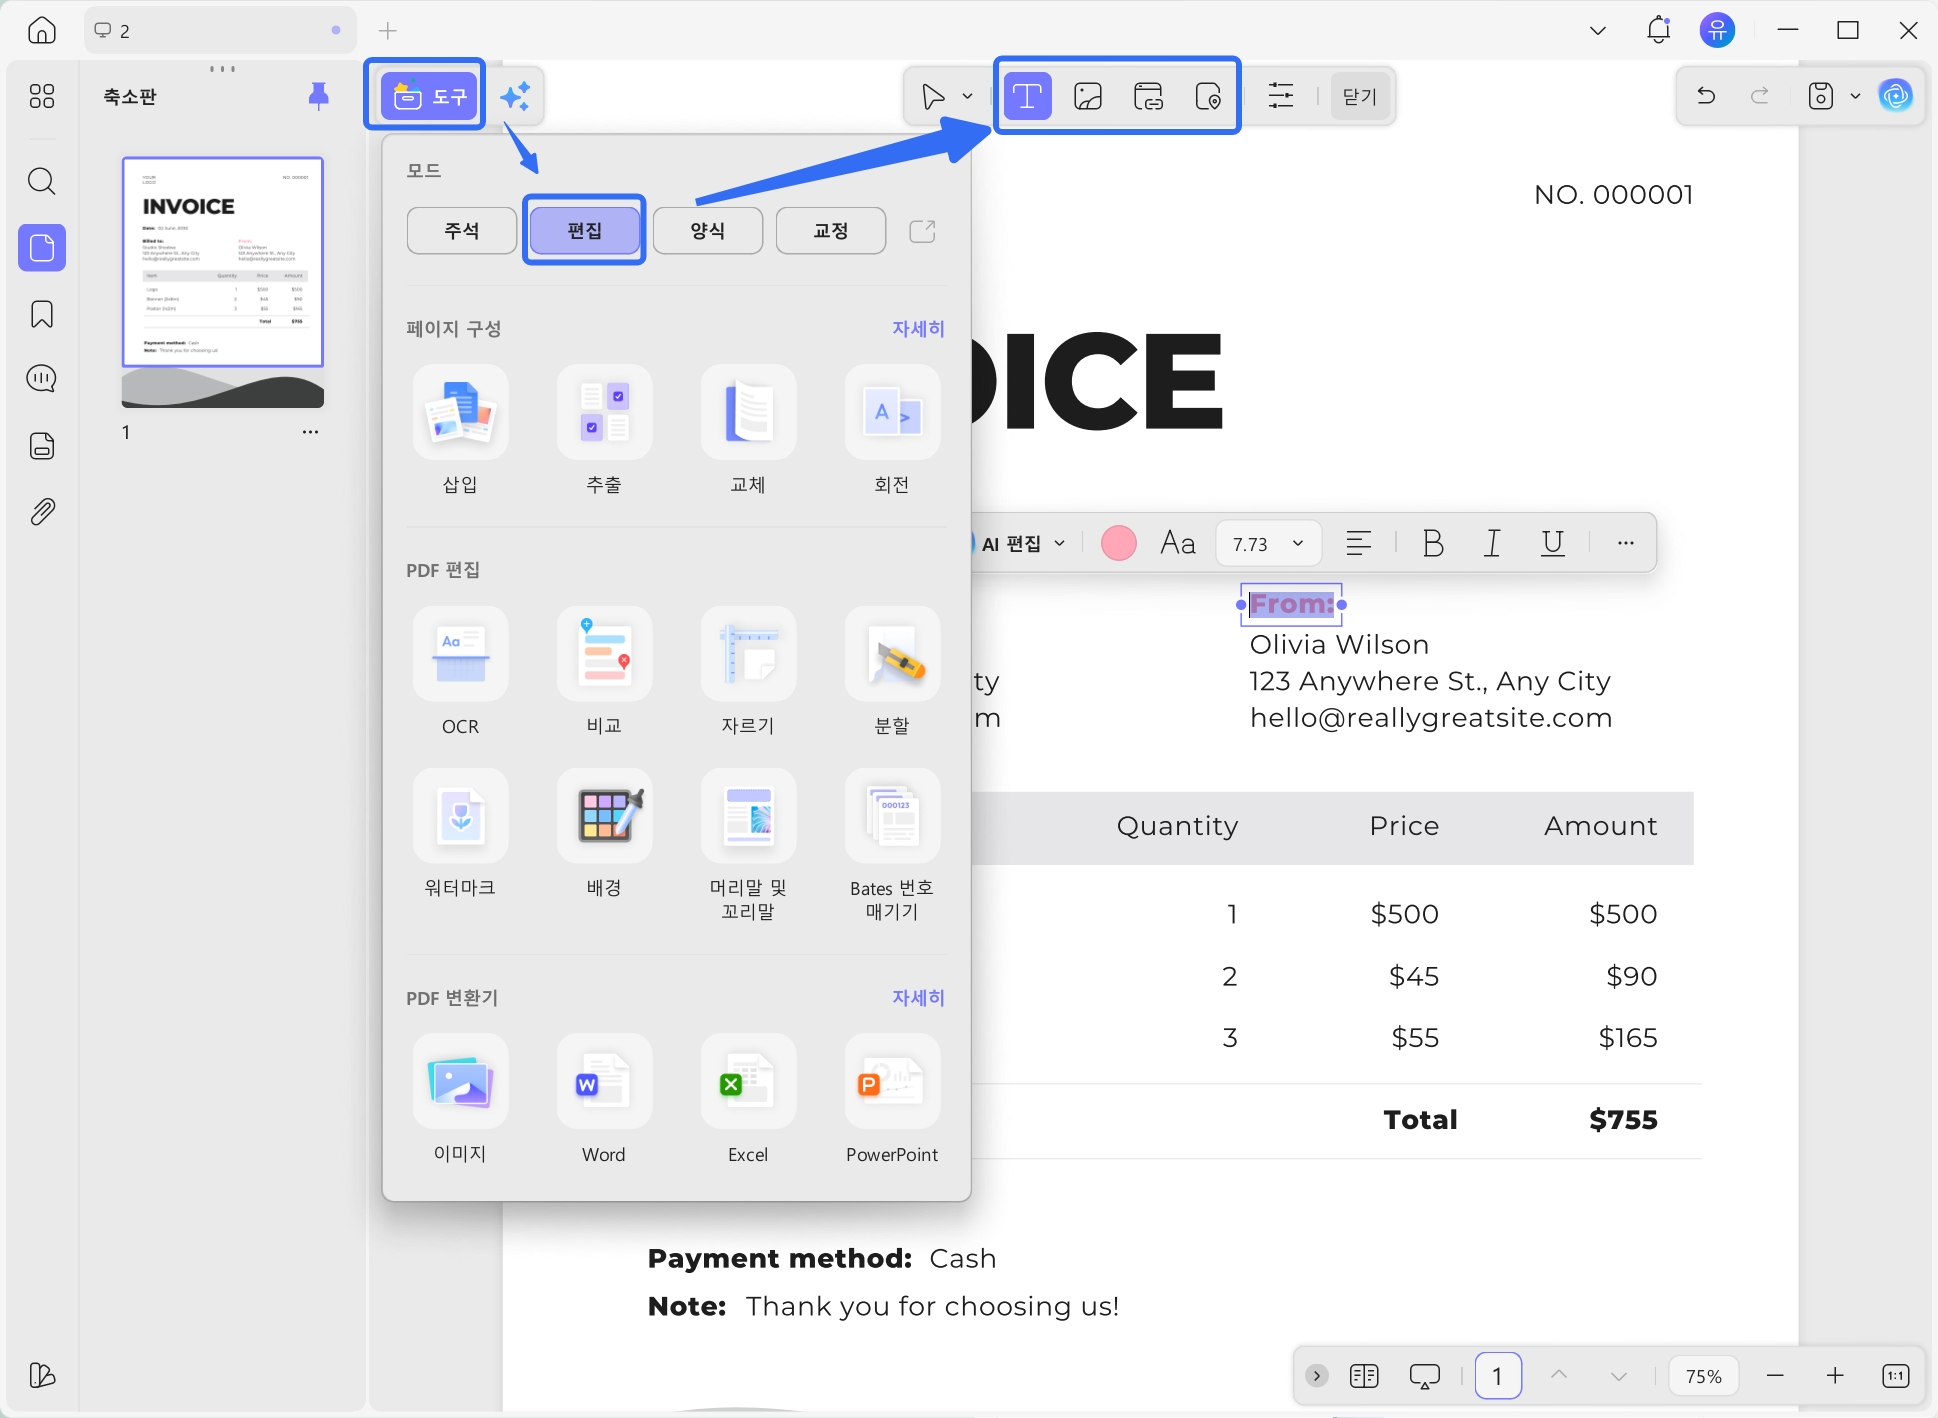Screen dimensions: 1938x1418
Task: Select the page 1 thumbnail
Action: [x=223, y=282]
